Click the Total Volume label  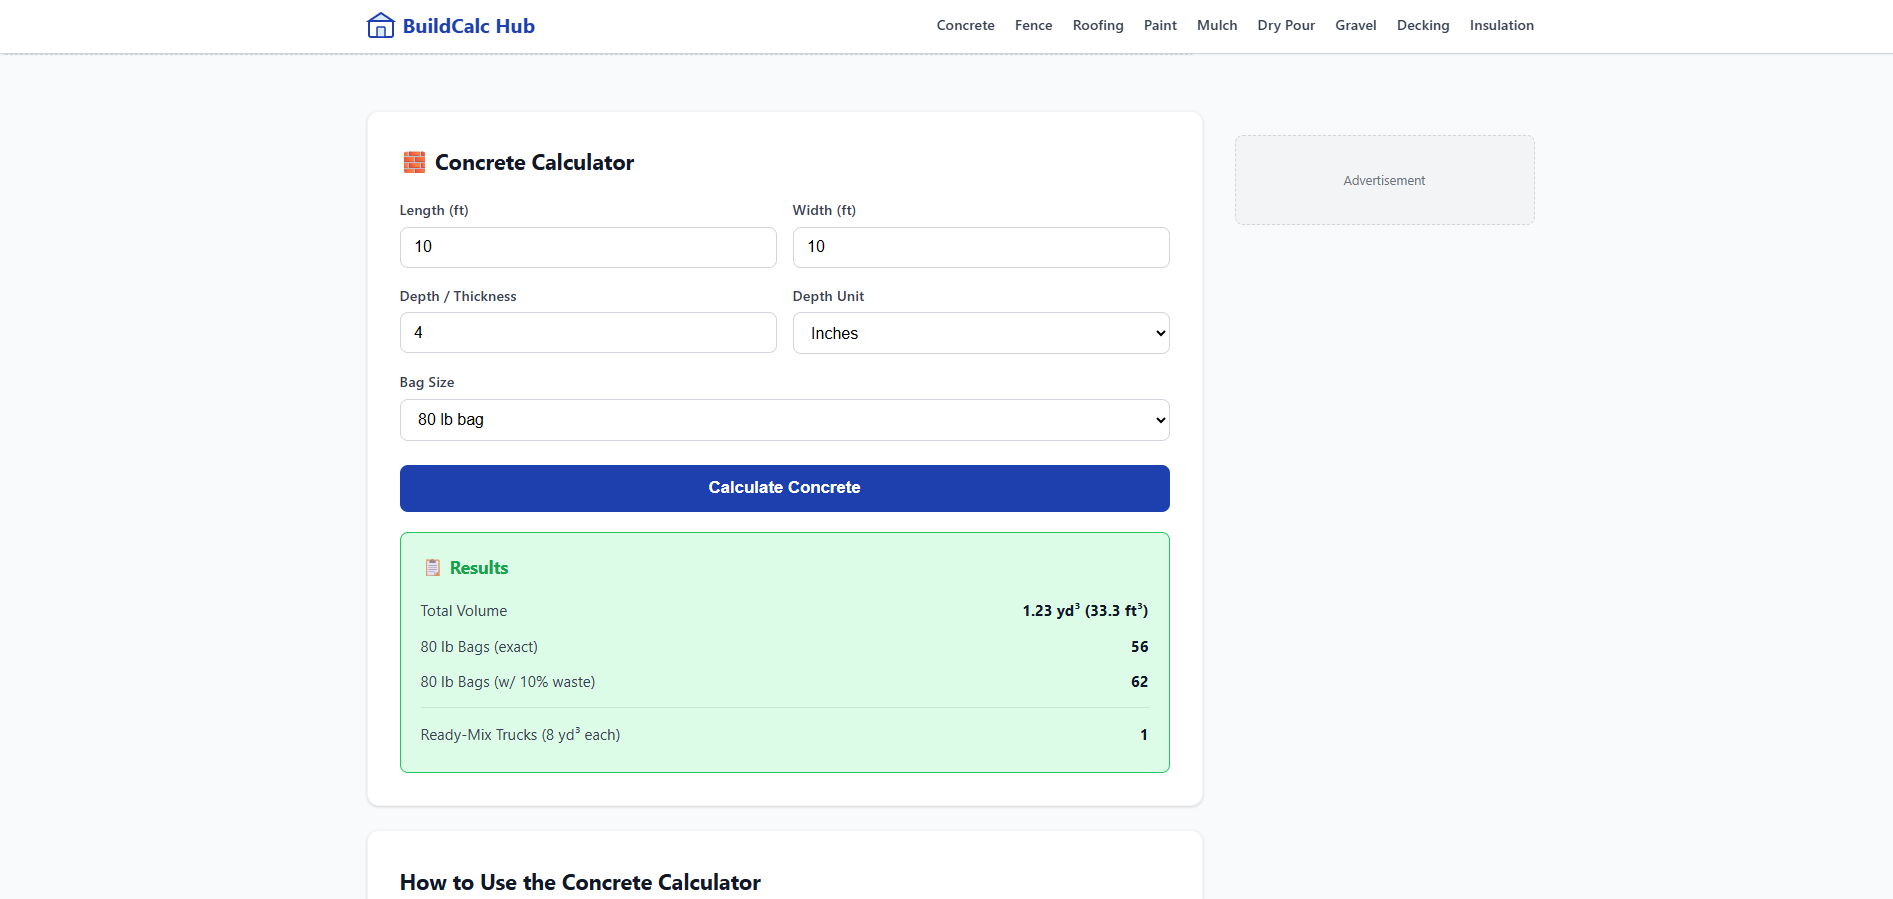[x=464, y=611]
